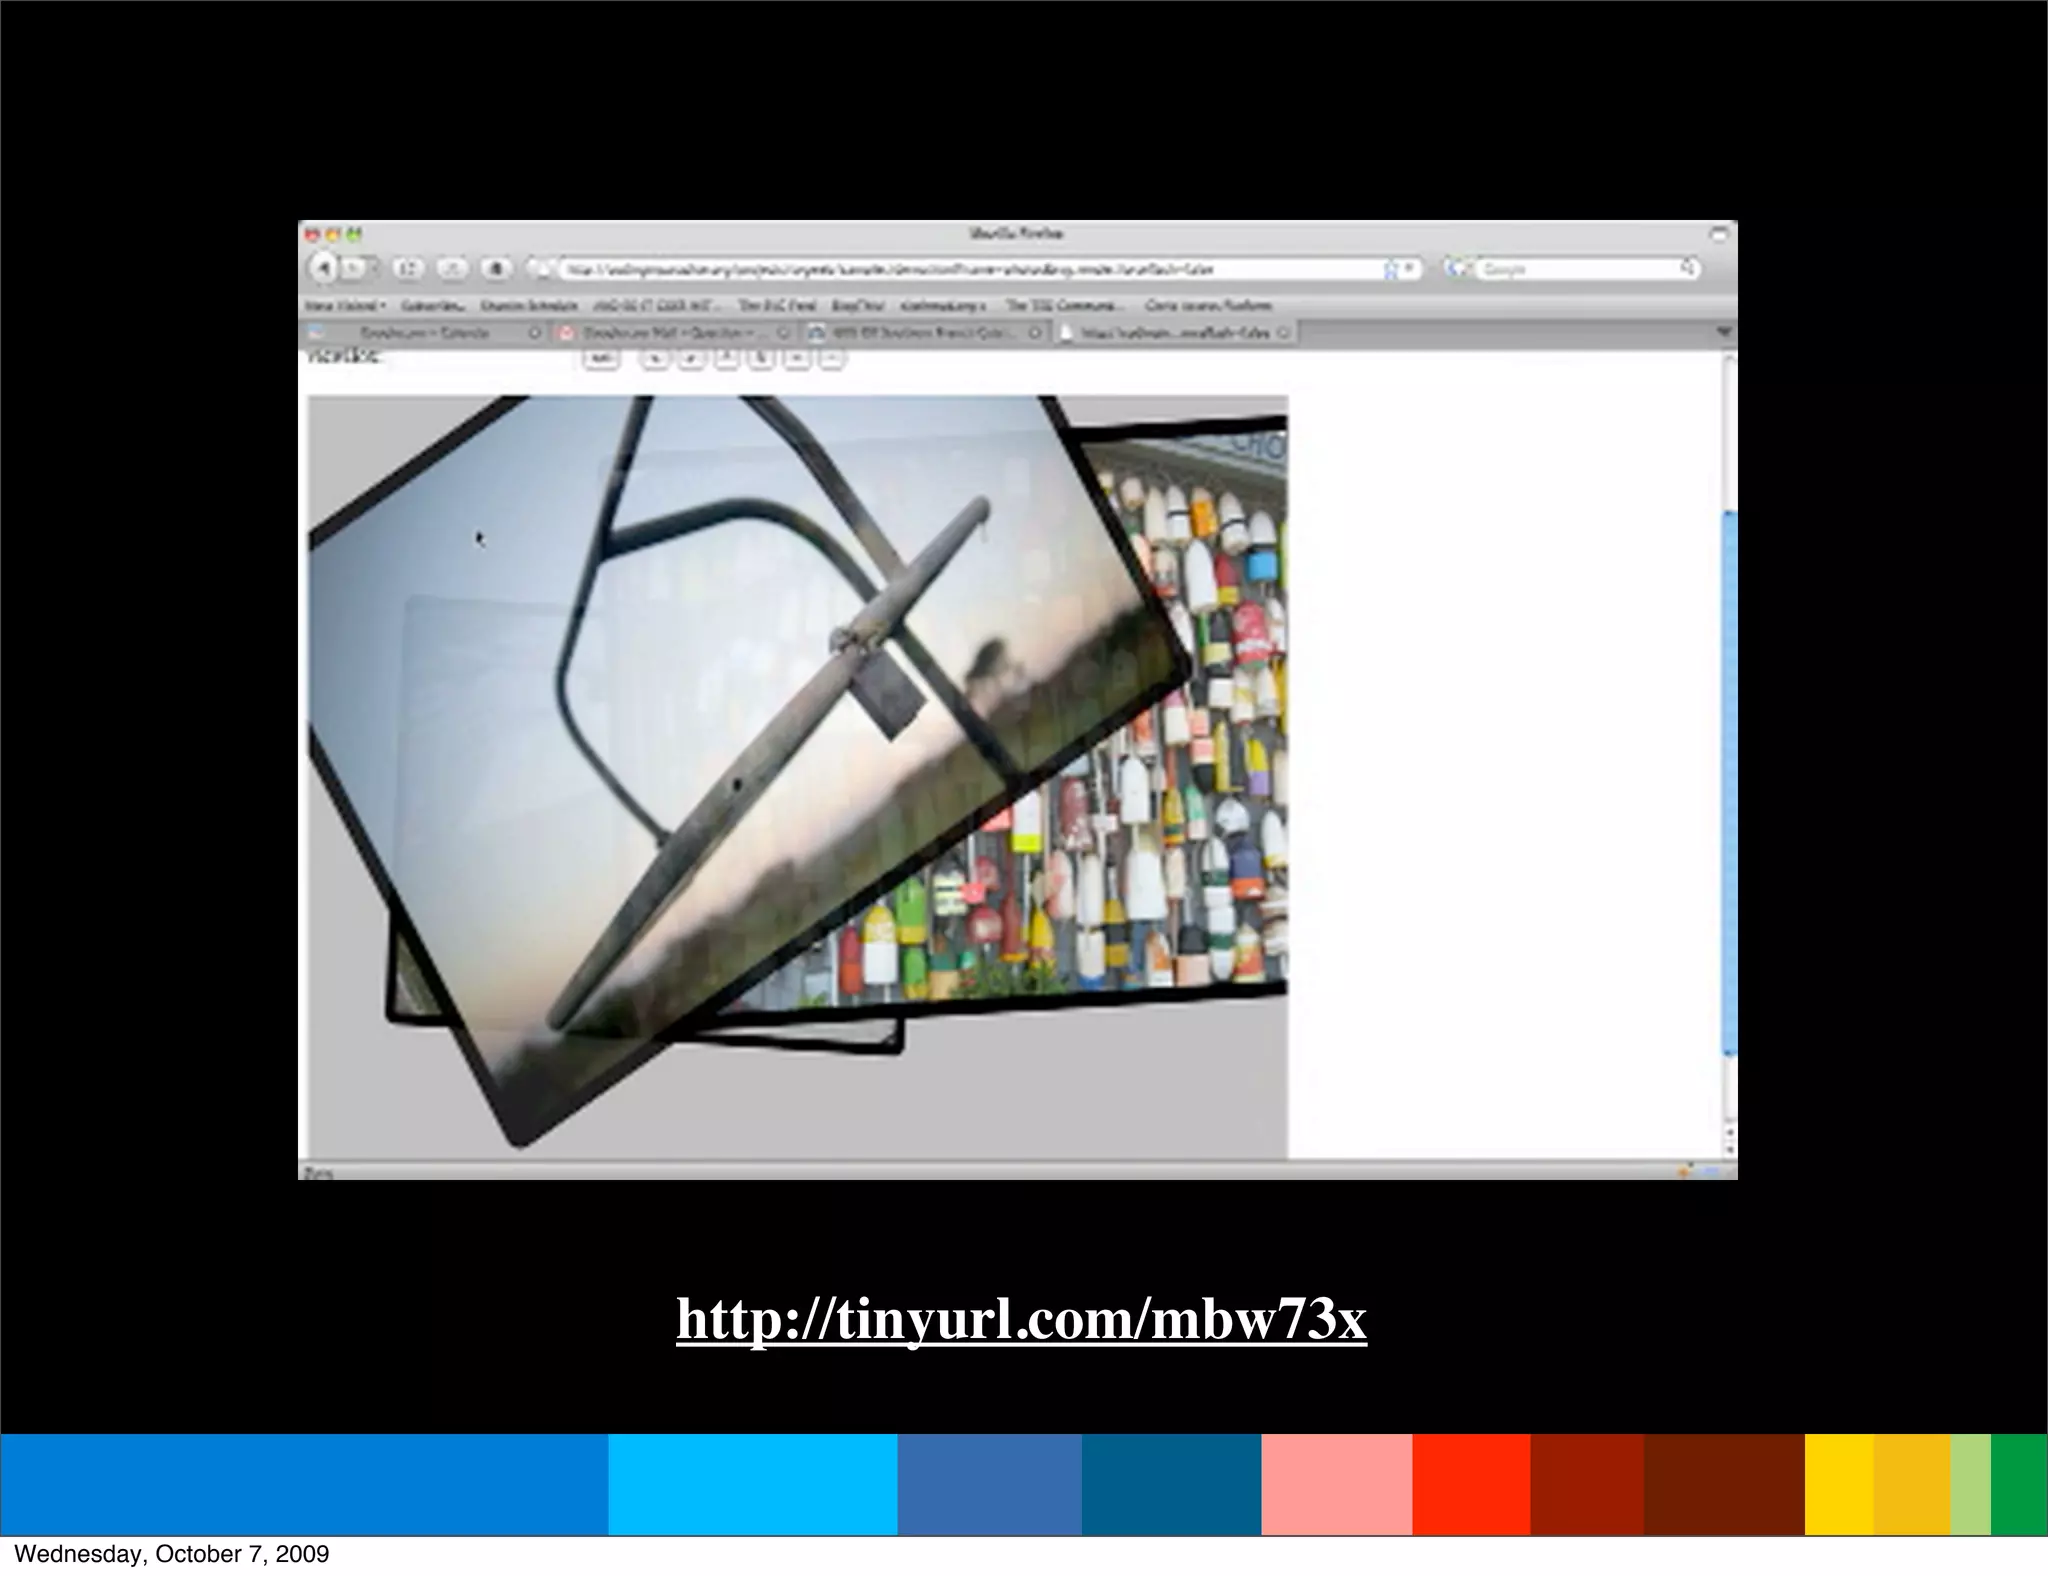Click the browser forward arrow button
2048x1576 pixels.
pyautogui.click(x=352, y=268)
